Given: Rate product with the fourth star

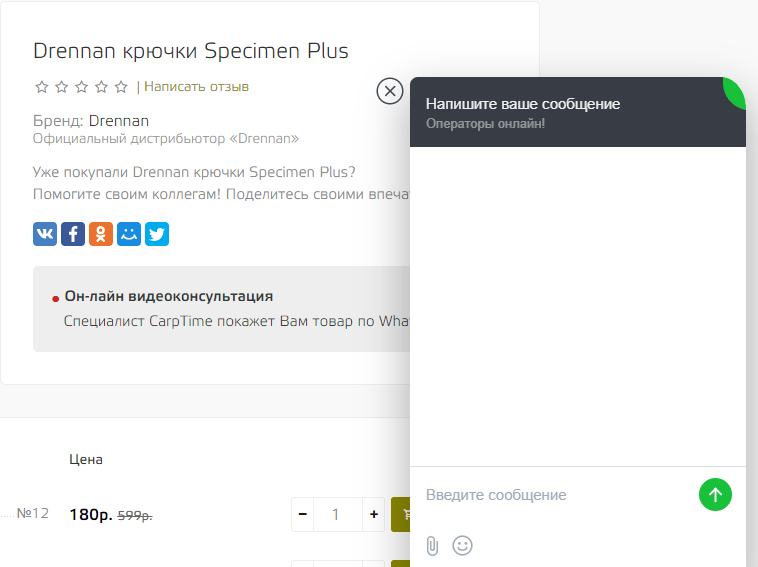Looking at the screenshot, I should click(102, 87).
